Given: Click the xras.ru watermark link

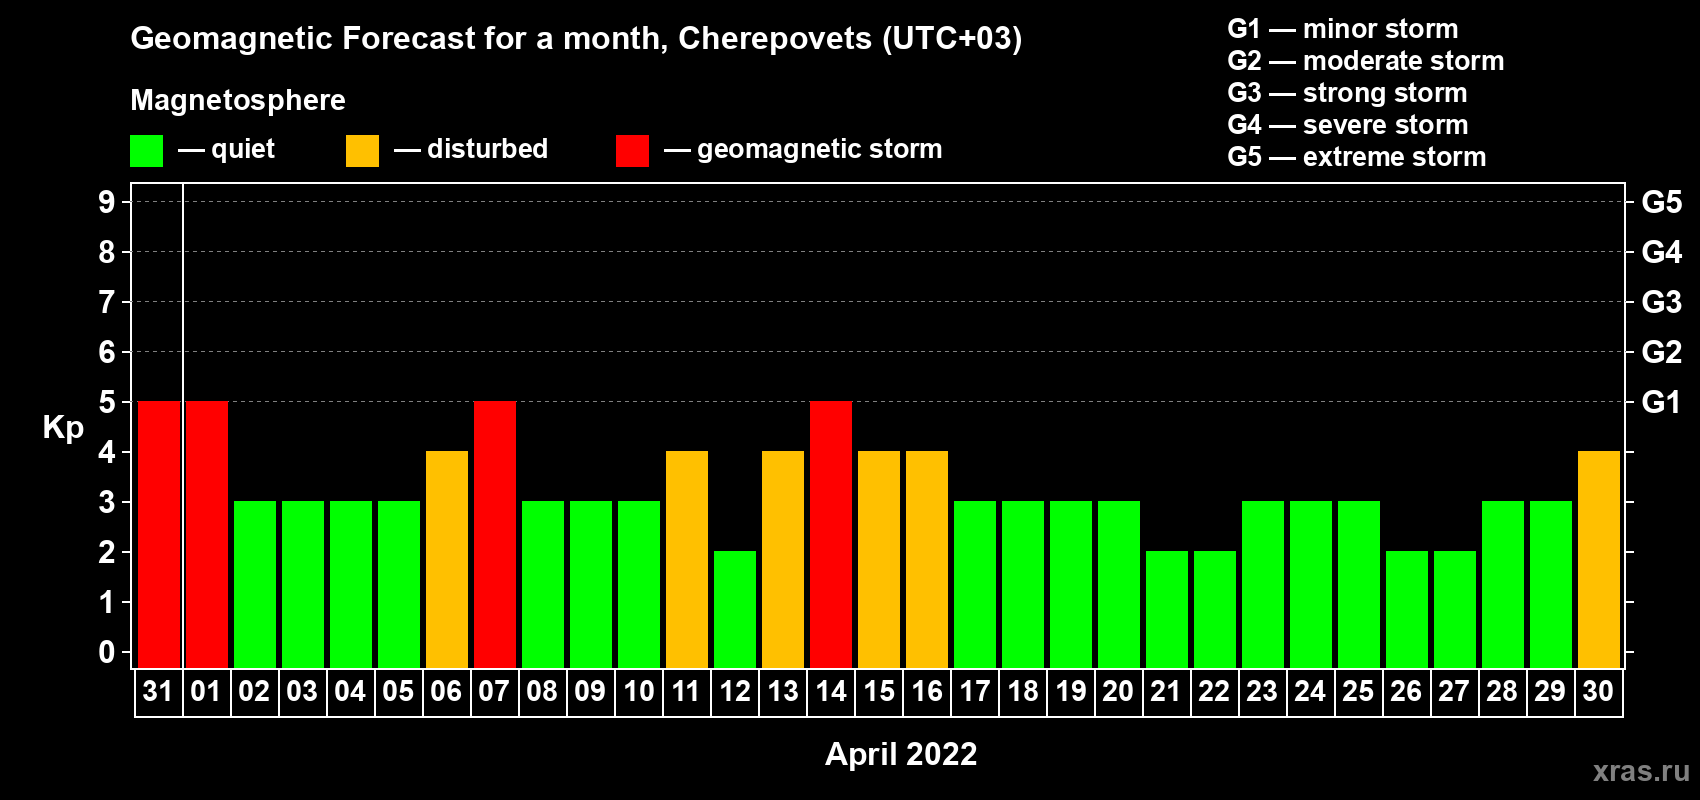Looking at the screenshot, I should 1641,771.
